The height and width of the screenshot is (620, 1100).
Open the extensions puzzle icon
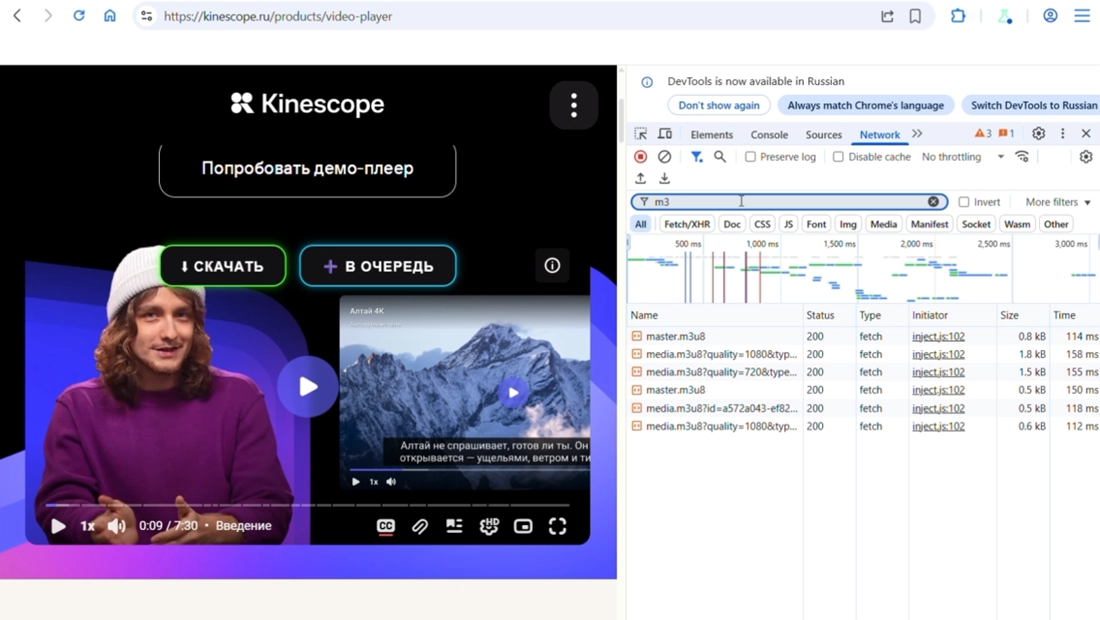[958, 15]
